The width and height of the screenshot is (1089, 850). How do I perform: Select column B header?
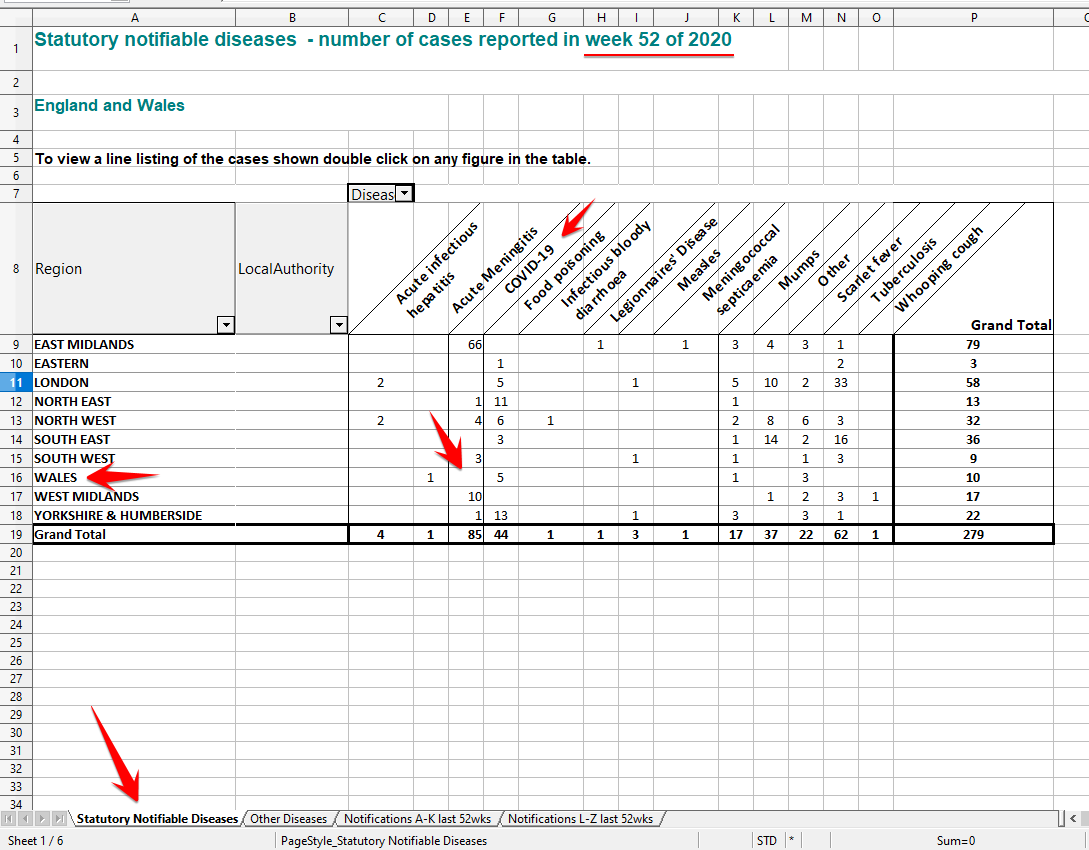pyautogui.click(x=292, y=18)
